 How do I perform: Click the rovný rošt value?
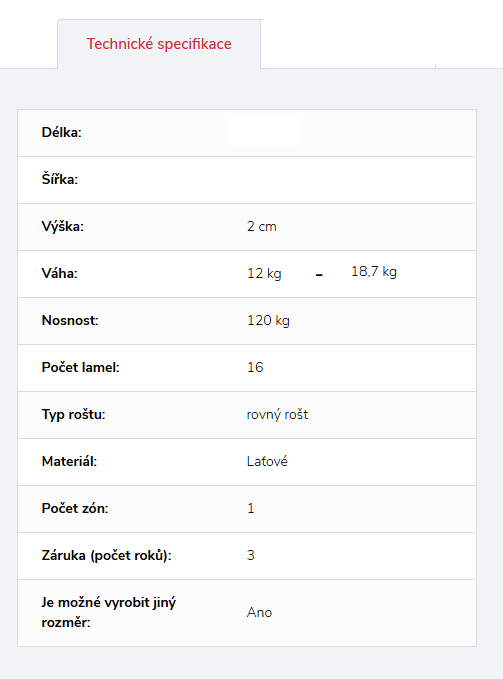point(277,414)
